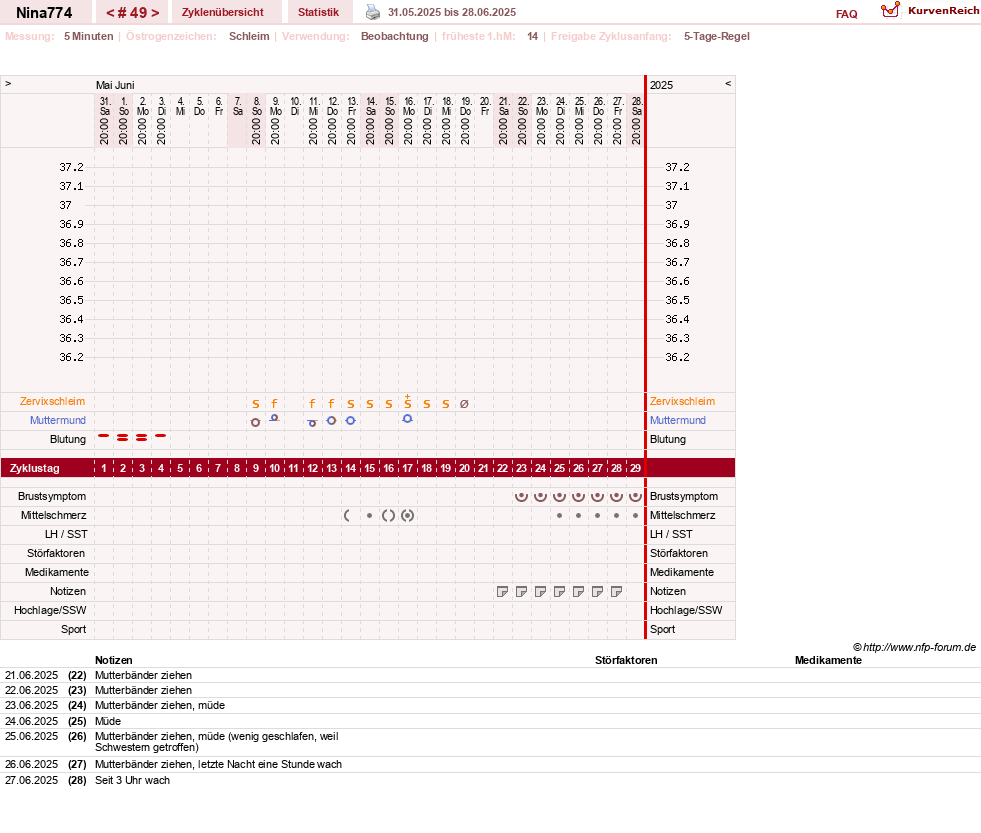
Task: Click bleeding mark on cycle day 4
Action: coord(161,436)
